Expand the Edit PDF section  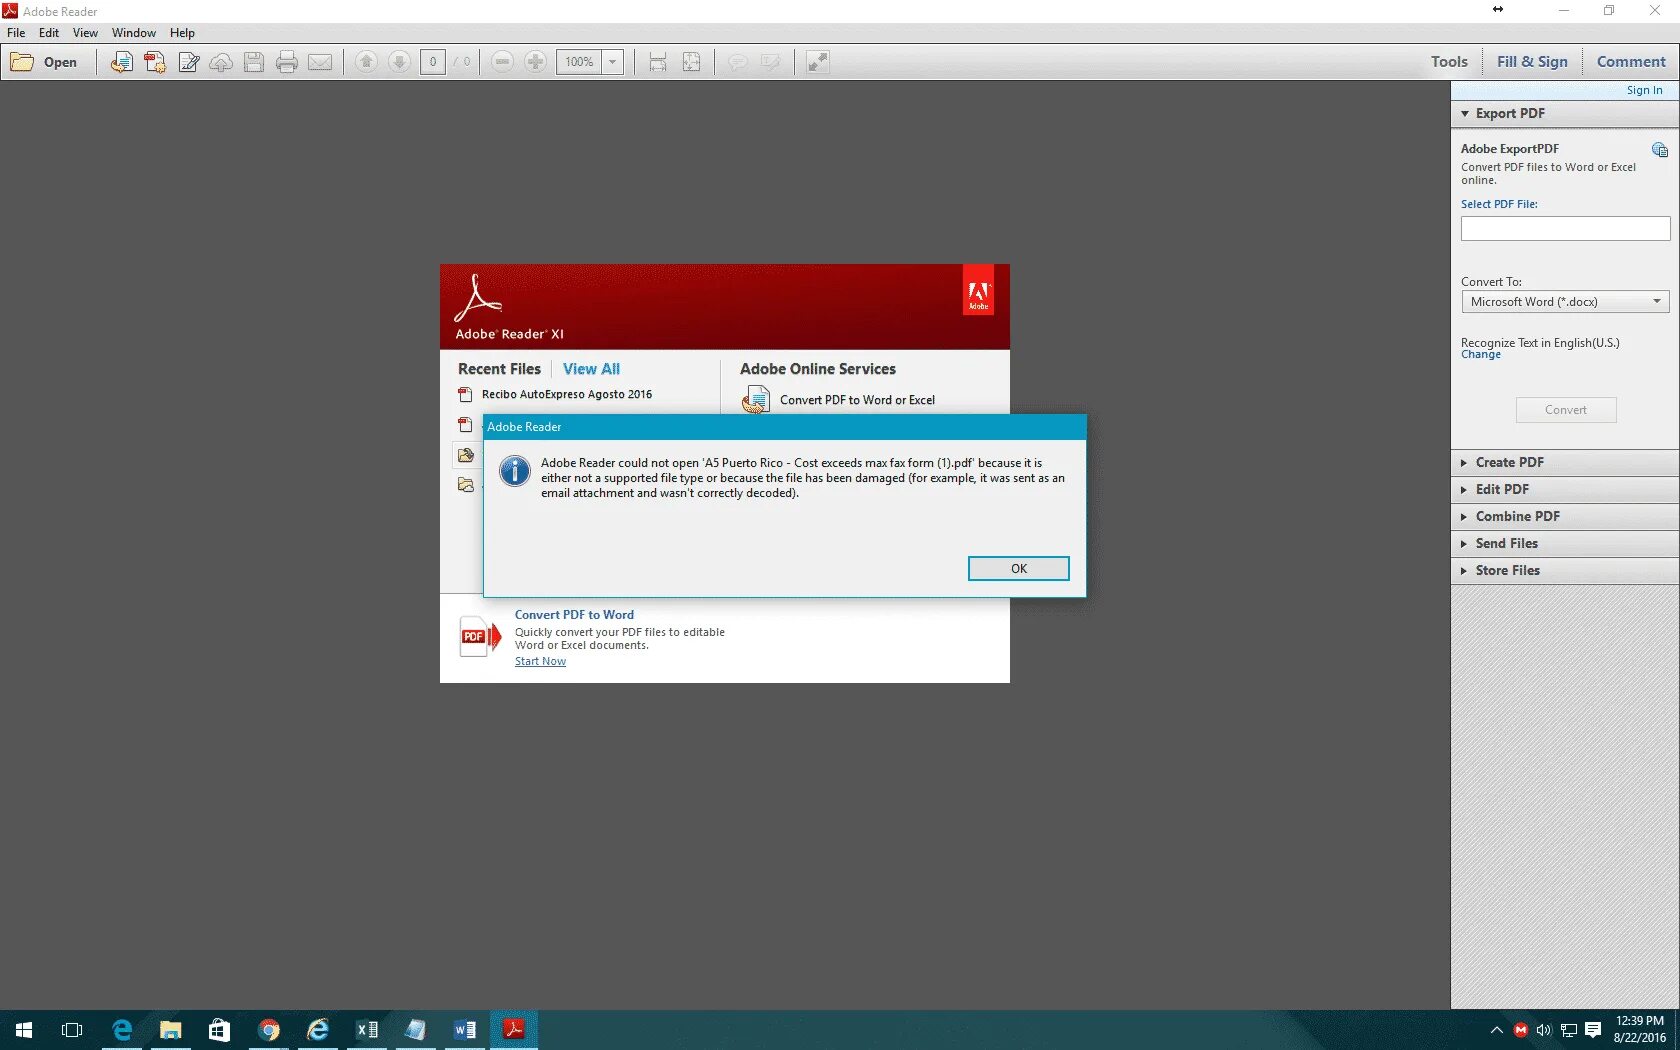click(1565, 490)
